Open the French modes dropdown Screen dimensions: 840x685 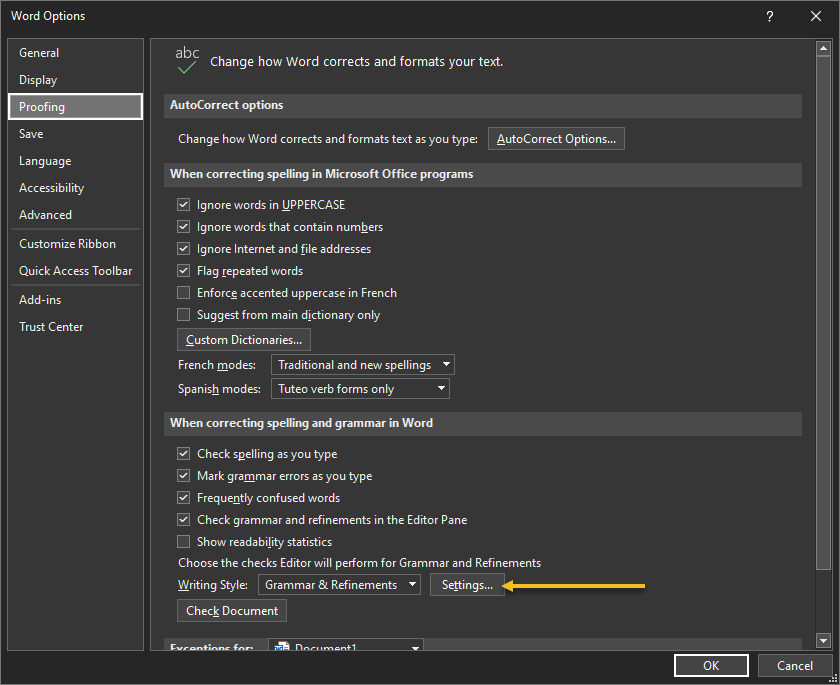363,365
